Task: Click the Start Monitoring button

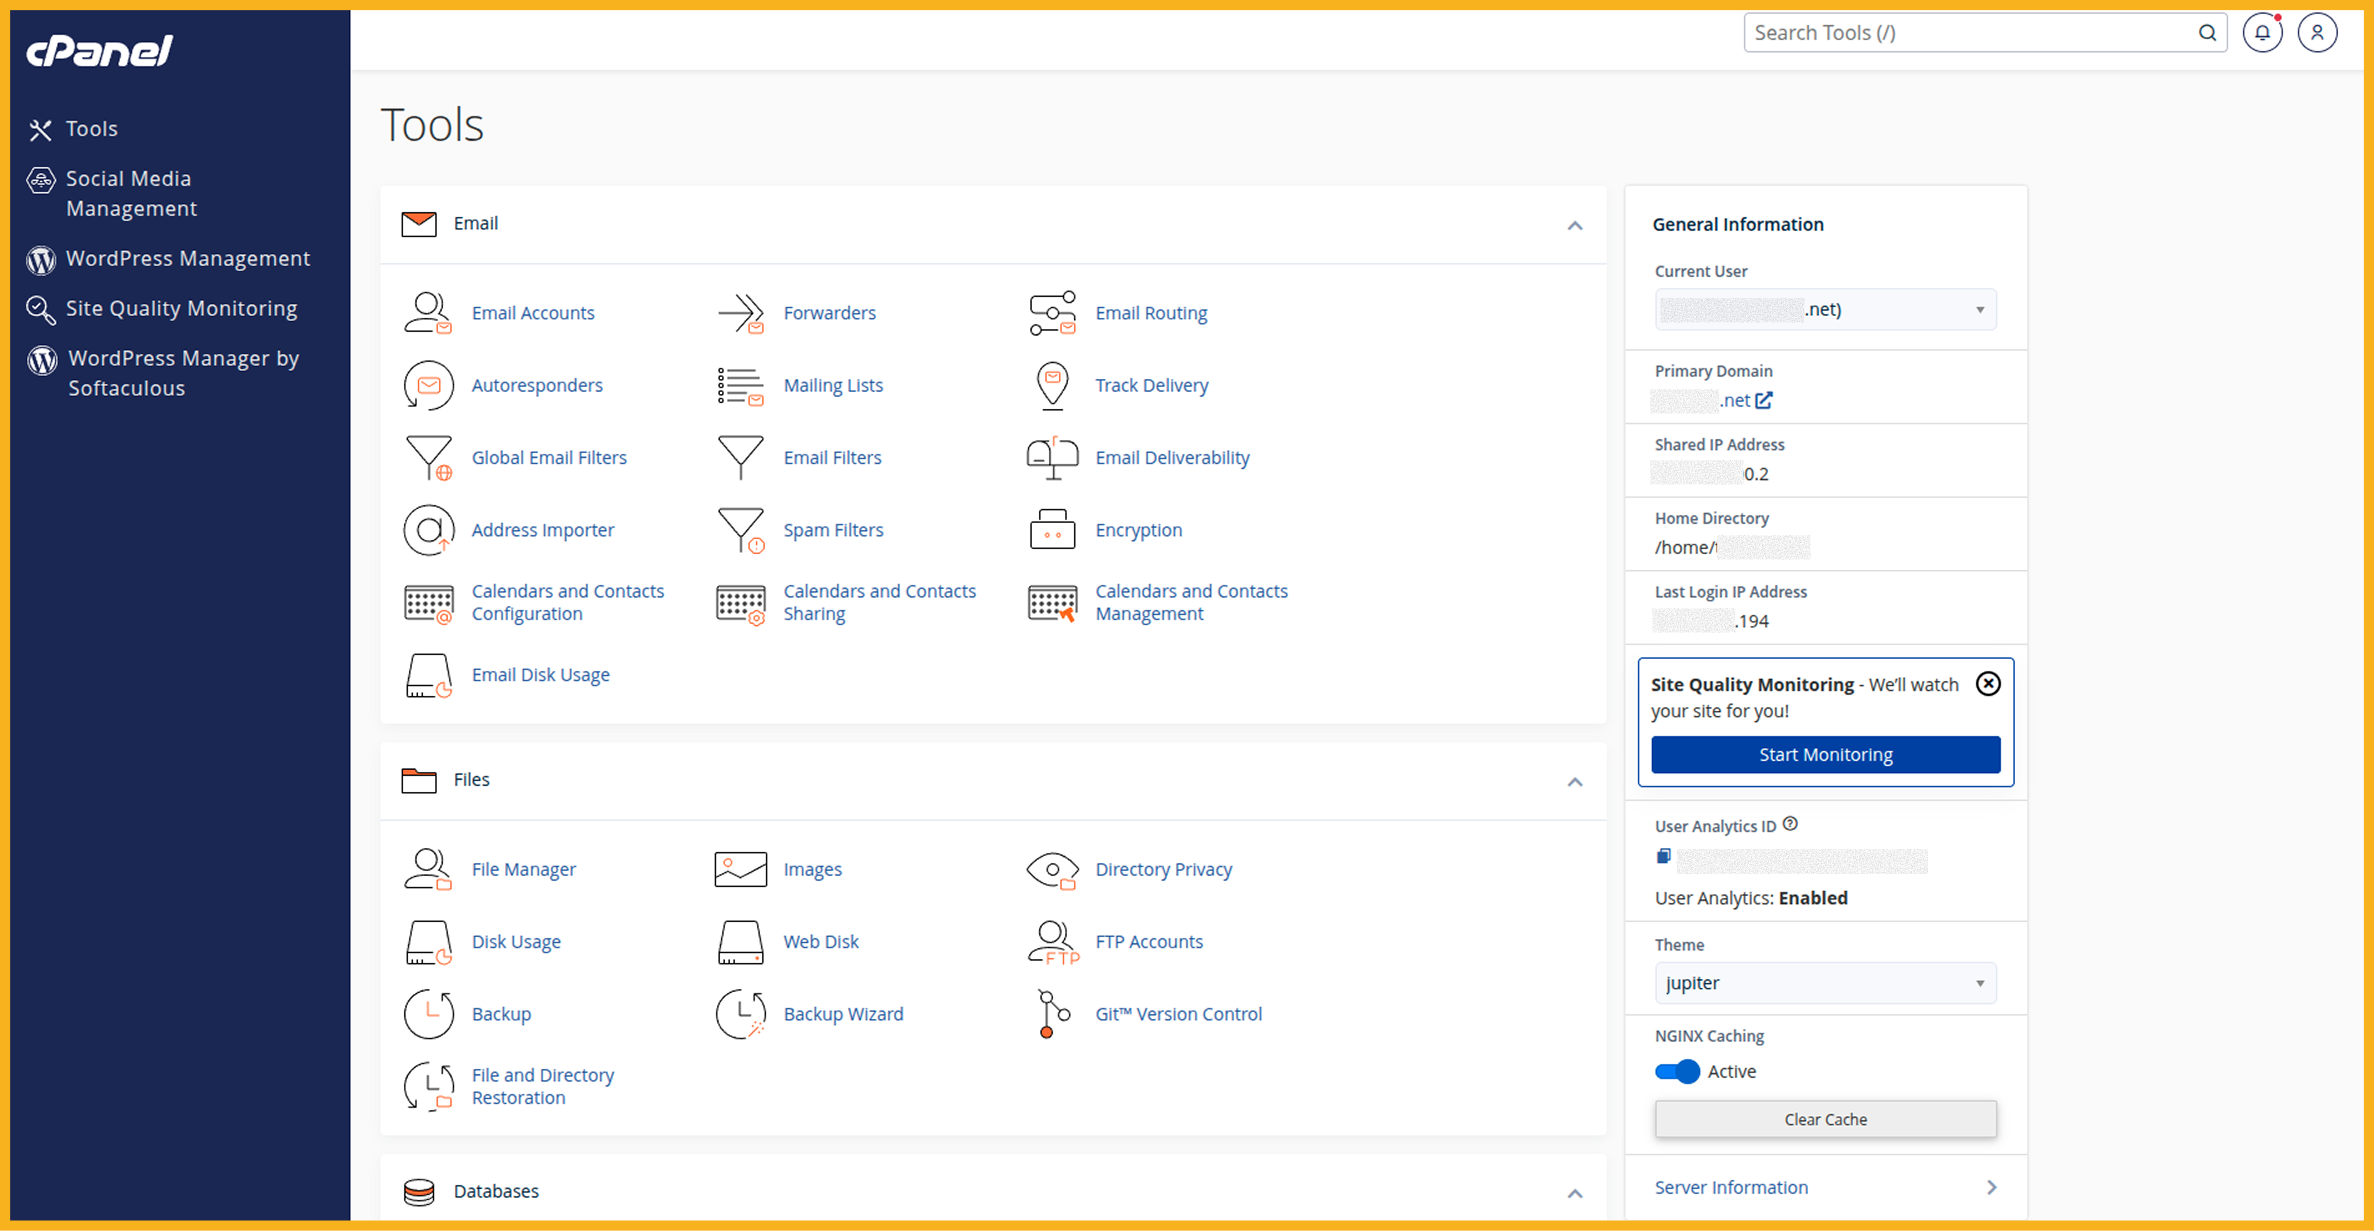Action: point(1824,754)
